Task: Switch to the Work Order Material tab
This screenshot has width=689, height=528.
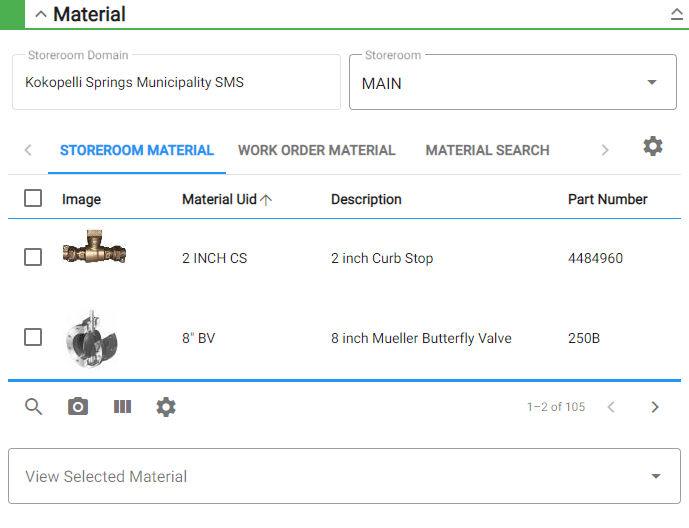Action: tap(316, 151)
